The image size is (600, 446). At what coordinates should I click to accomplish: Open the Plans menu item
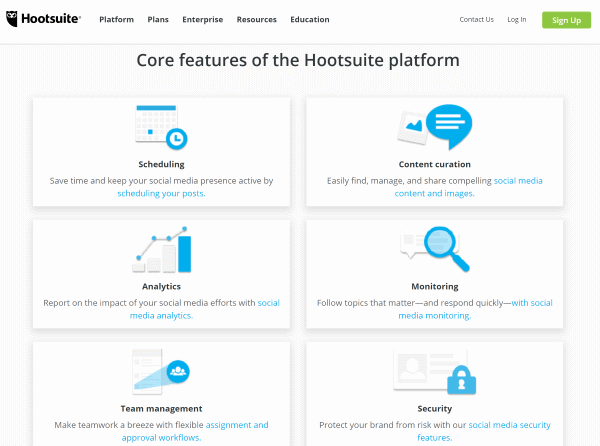(158, 20)
